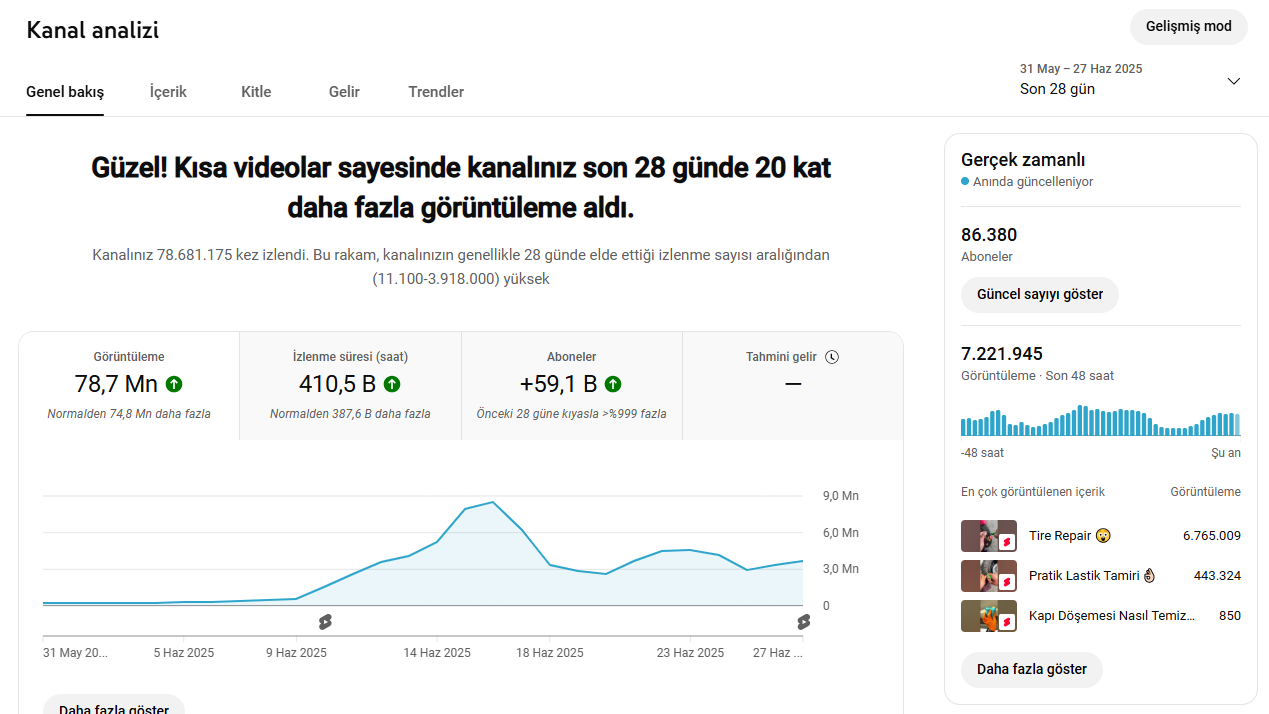This screenshot has height=714, width=1269.
Task: Click Güncel sayıyı göster button
Action: pos(1040,295)
